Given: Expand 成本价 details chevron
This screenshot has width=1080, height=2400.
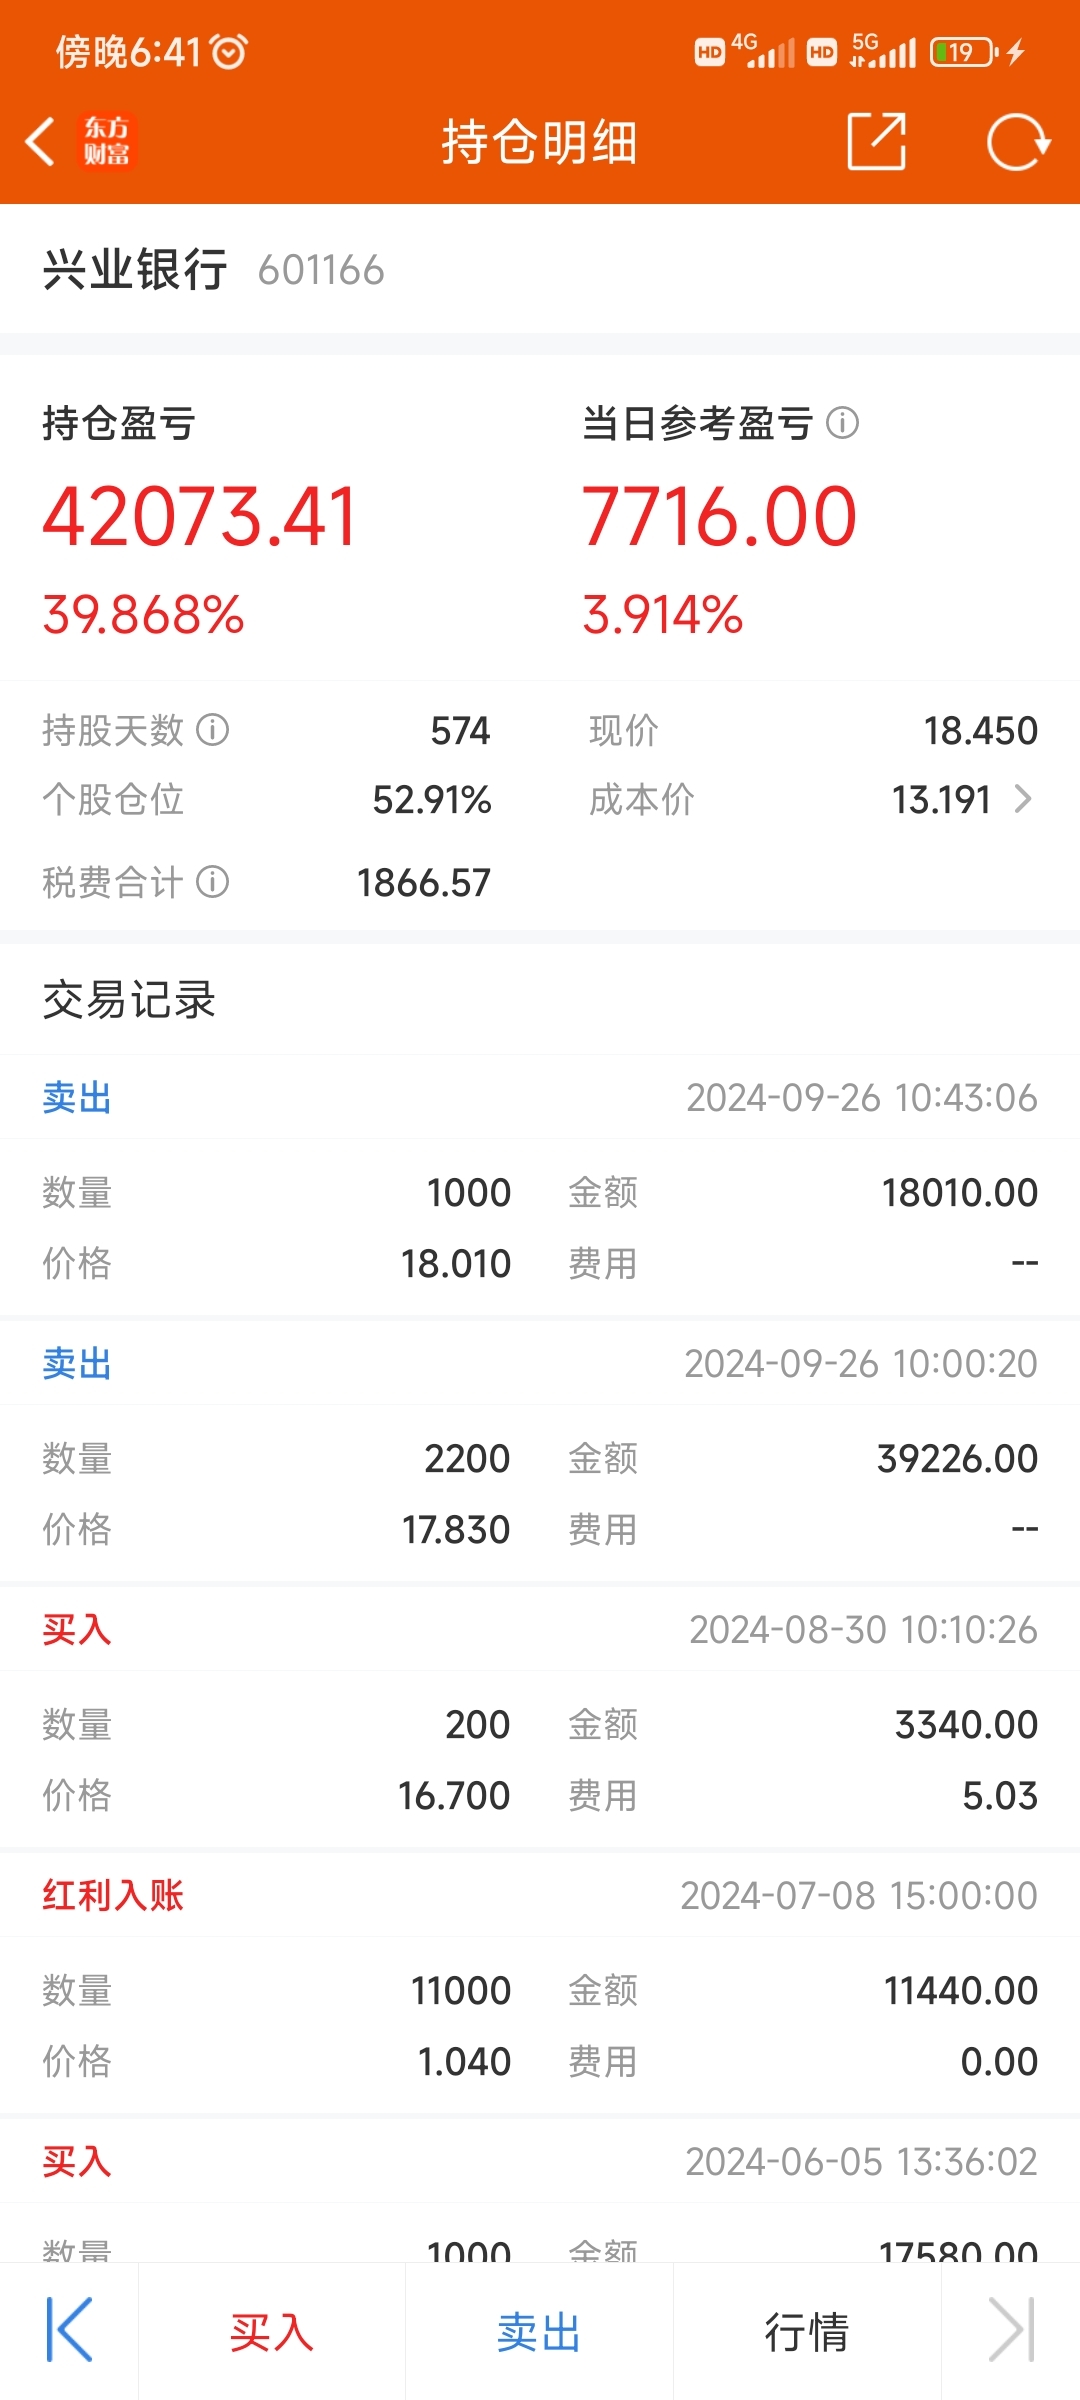Looking at the screenshot, I should pos(1022,799).
